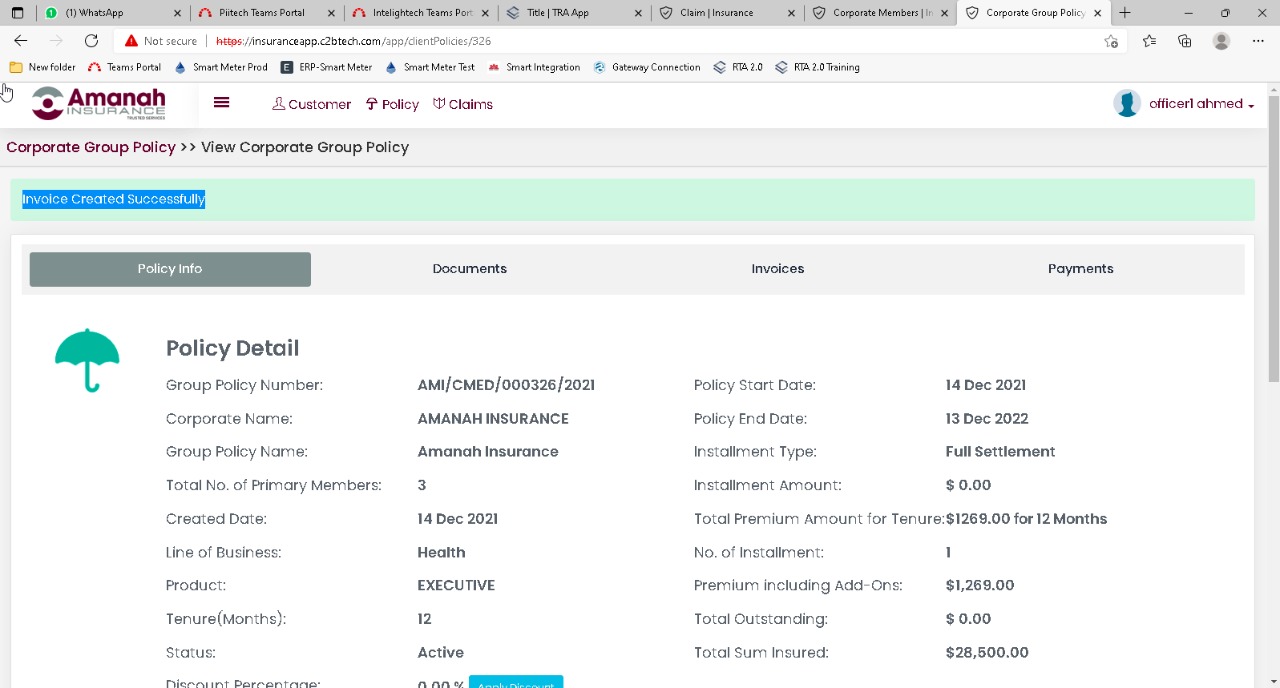
Task: Click the Health line of business value
Action: pos(441,553)
